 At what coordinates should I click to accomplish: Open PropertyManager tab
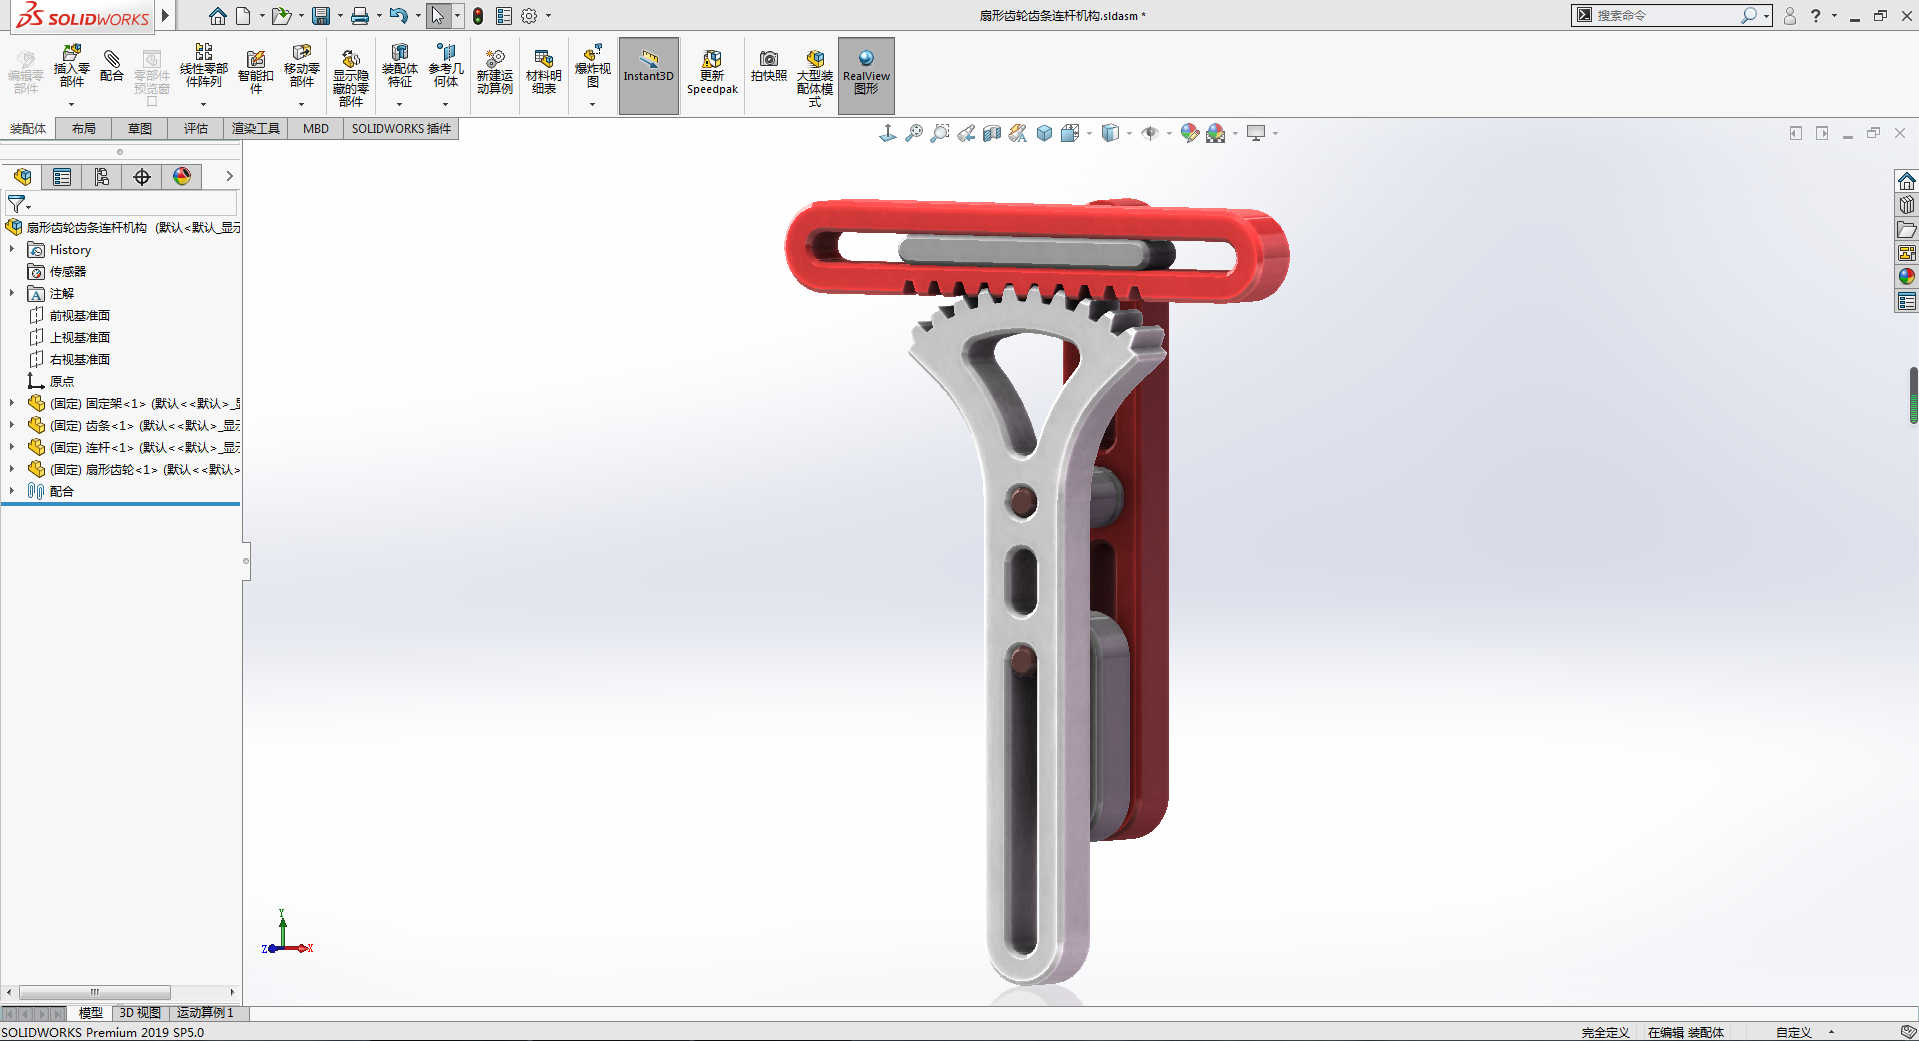coord(62,177)
